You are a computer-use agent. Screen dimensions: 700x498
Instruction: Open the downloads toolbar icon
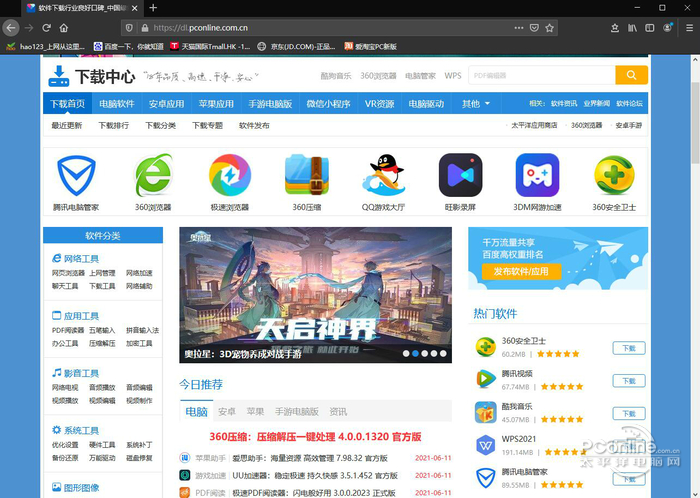[x=615, y=28]
